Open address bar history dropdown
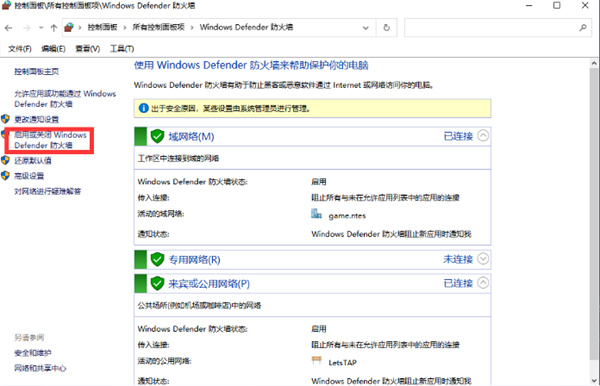The width and height of the screenshot is (600, 386). (x=365, y=28)
